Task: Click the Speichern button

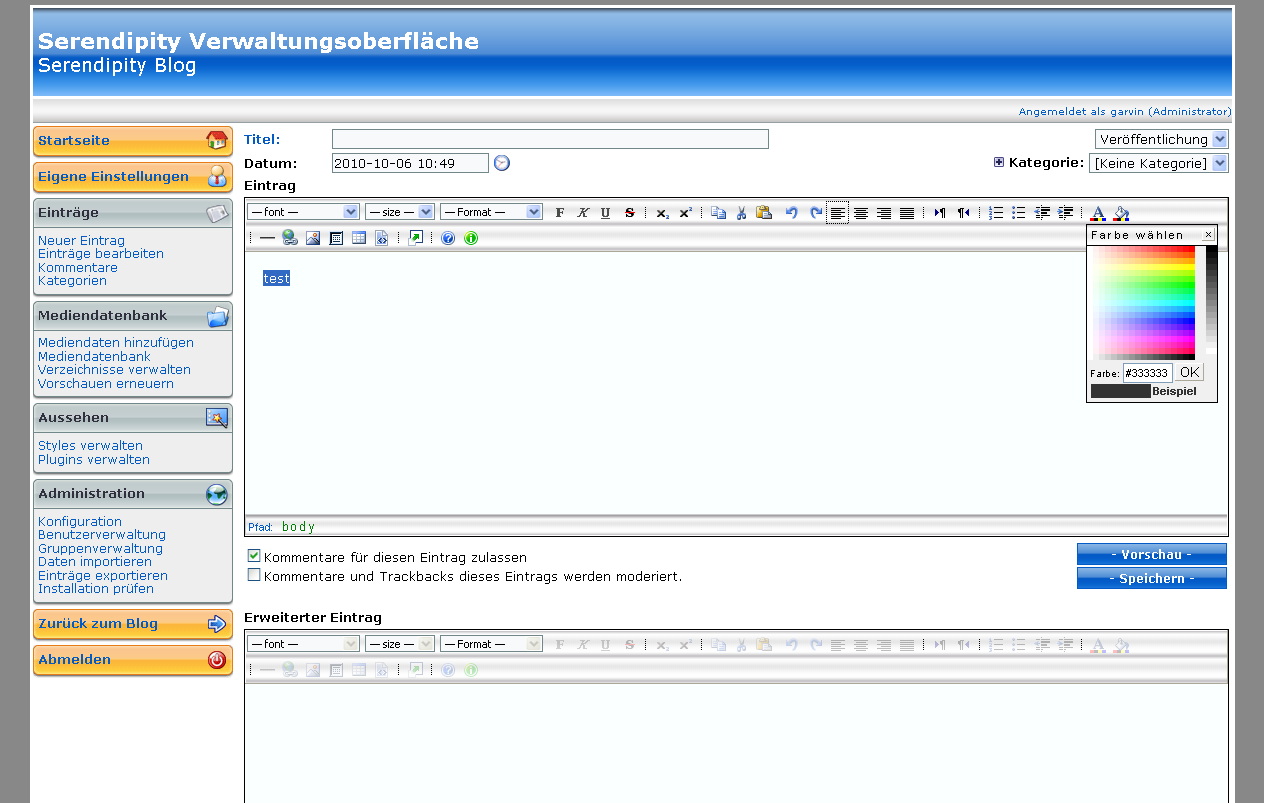Action: coord(1151,577)
